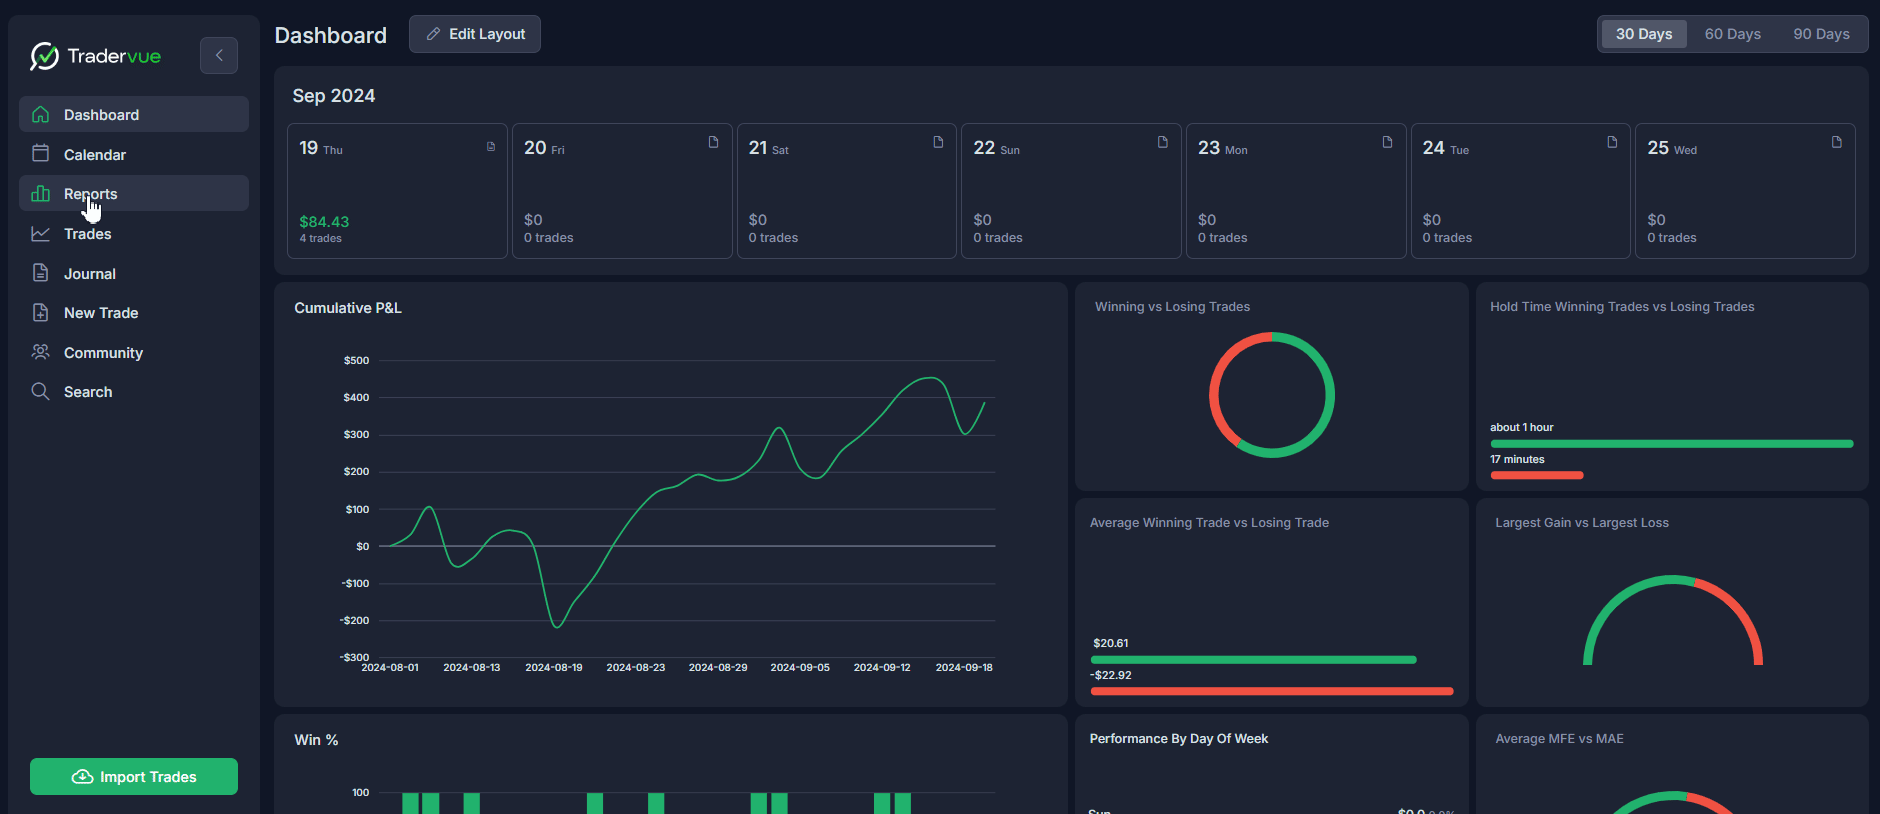Image resolution: width=1880 pixels, height=814 pixels.
Task: Switch range to 90 Days
Action: [x=1821, y=34]
